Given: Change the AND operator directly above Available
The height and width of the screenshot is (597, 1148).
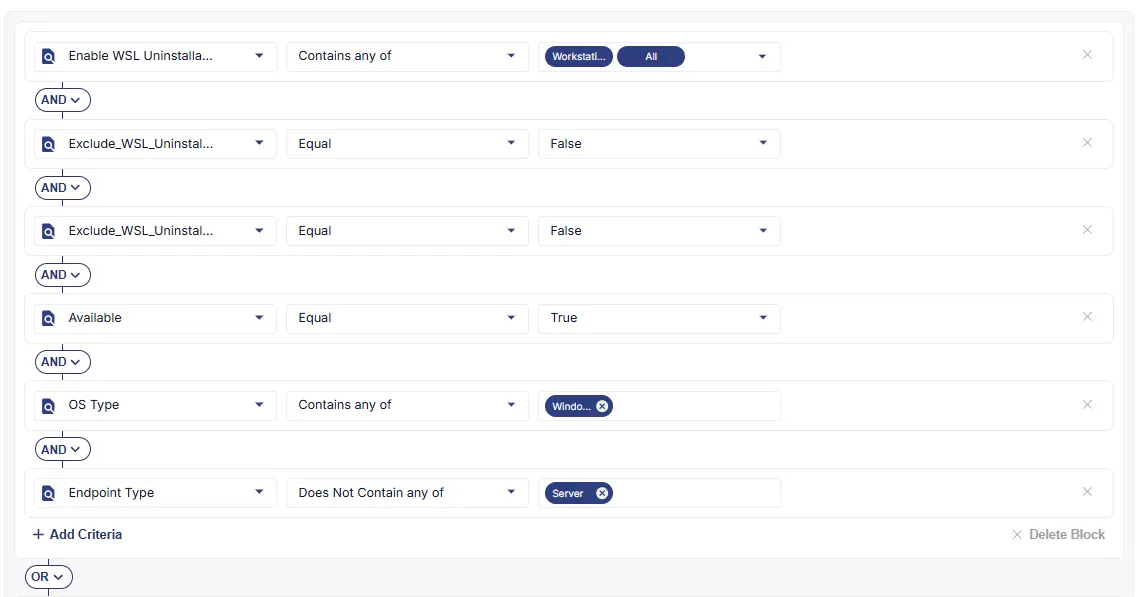Looking at the screenshot, I should (62, 275).
